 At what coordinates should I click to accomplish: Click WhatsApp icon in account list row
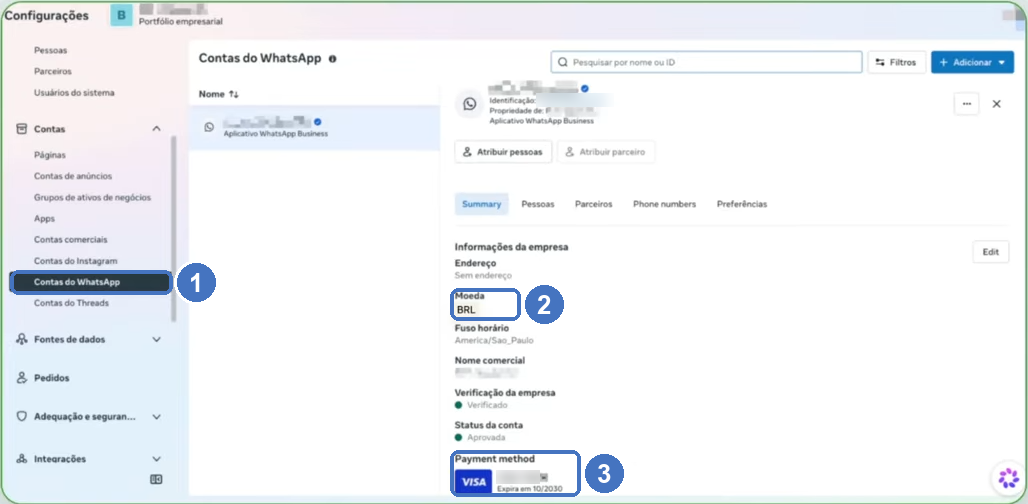[x=209, y=127]
